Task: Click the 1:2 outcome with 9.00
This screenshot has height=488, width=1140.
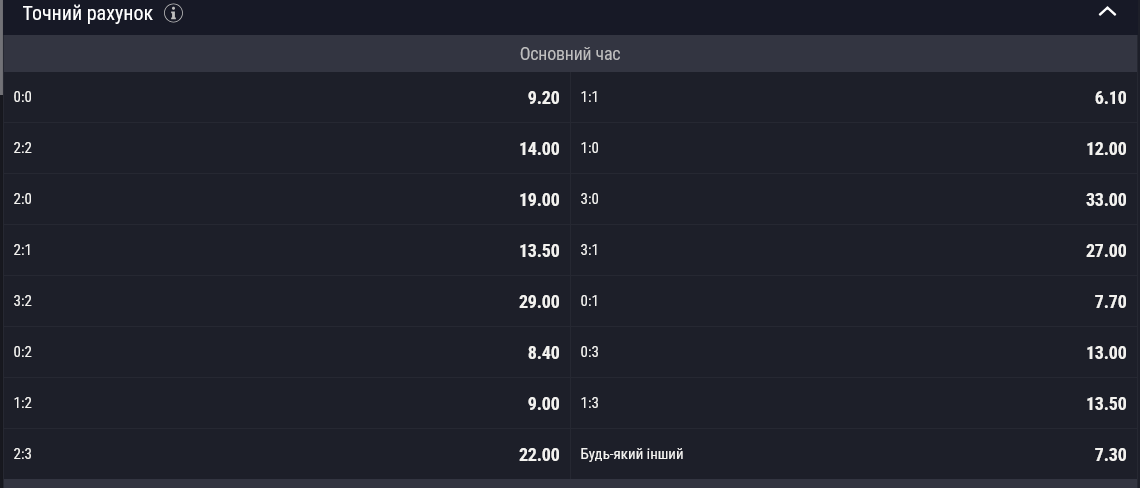Action: (x=286, y=403)
